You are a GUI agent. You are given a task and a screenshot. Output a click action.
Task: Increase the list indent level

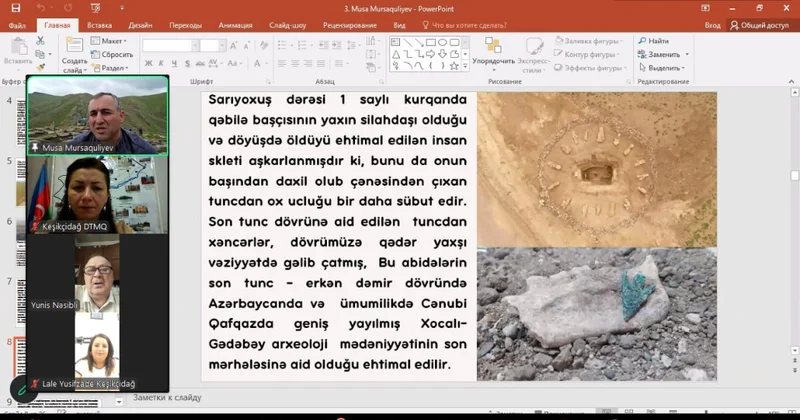tap(336, 46)
